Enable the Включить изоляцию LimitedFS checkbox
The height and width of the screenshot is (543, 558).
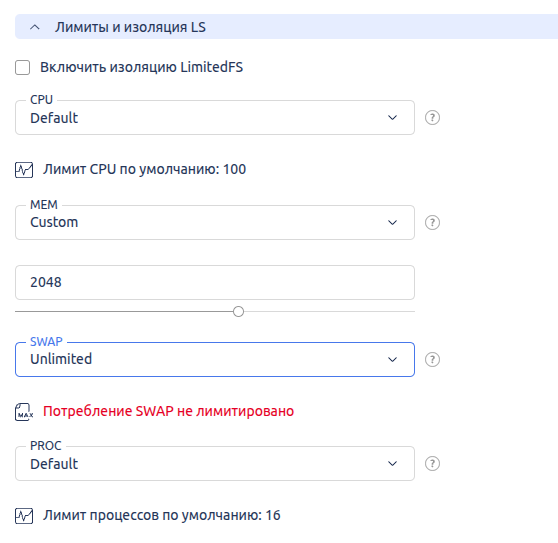point(22,68)
